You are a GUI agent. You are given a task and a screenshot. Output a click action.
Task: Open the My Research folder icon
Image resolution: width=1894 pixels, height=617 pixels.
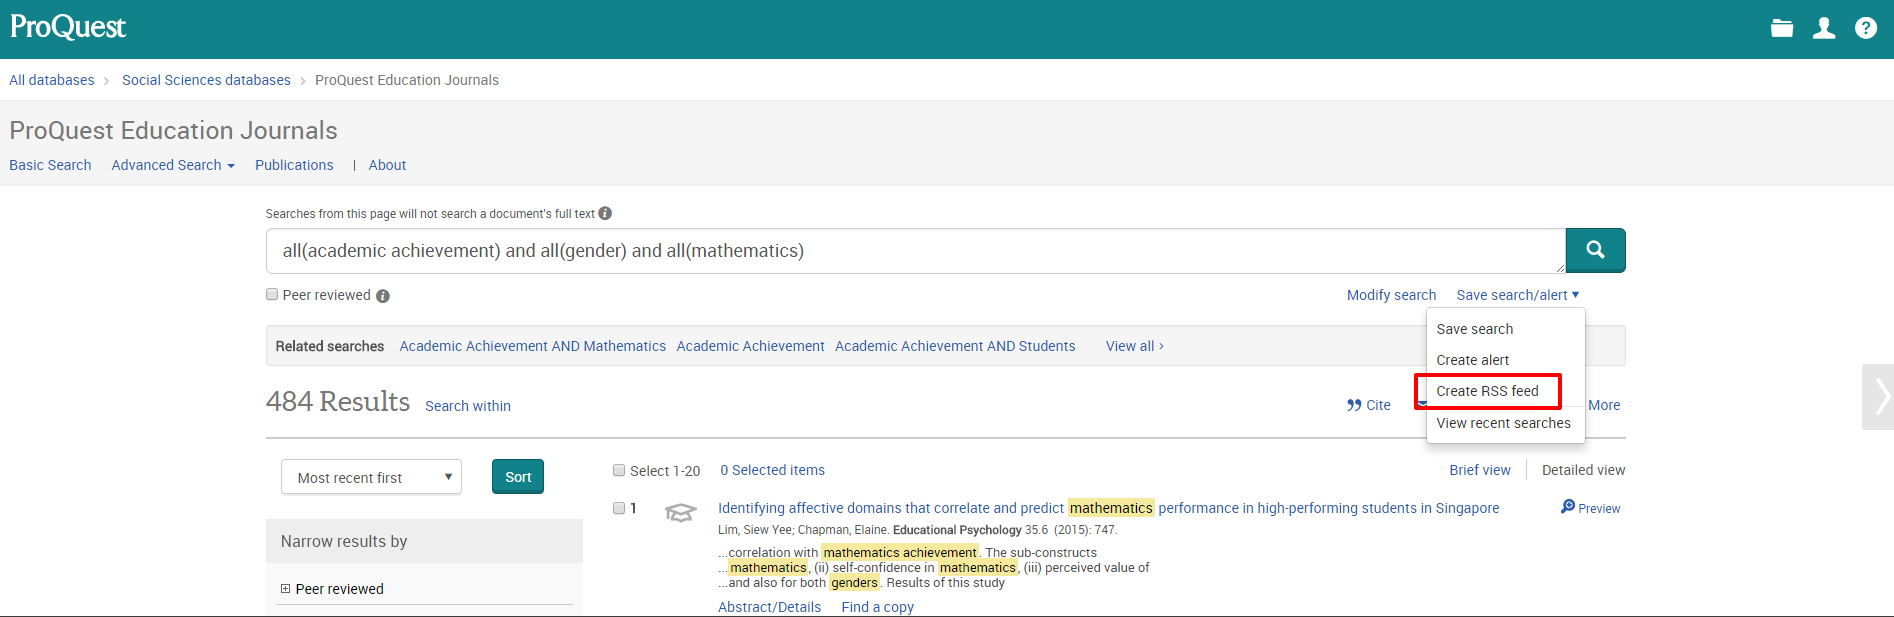pos(1782,28)
